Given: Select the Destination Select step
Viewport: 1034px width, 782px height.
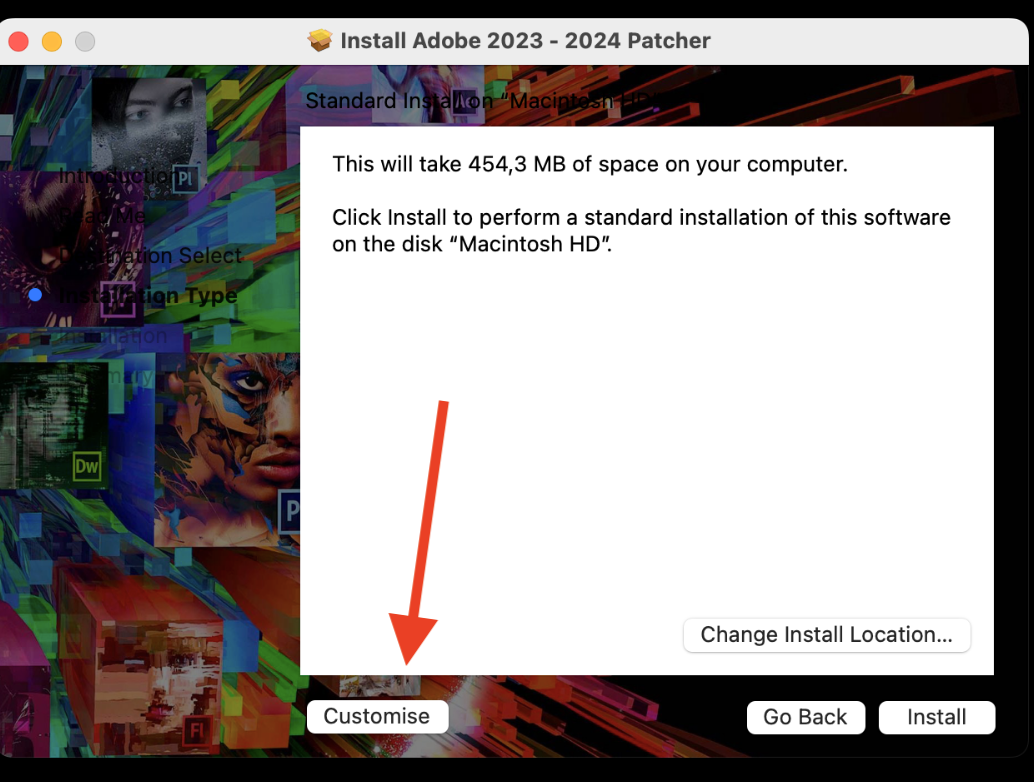Looking at the screenshot, I should point(150,255).
